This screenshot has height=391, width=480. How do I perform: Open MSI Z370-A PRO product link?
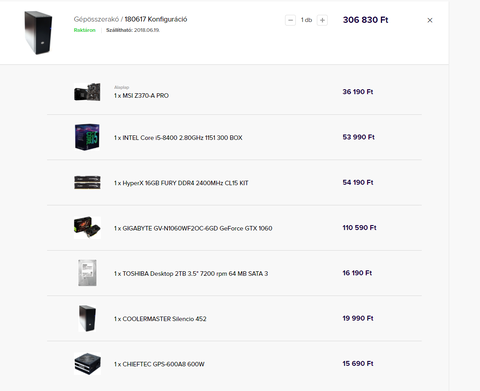141,96
